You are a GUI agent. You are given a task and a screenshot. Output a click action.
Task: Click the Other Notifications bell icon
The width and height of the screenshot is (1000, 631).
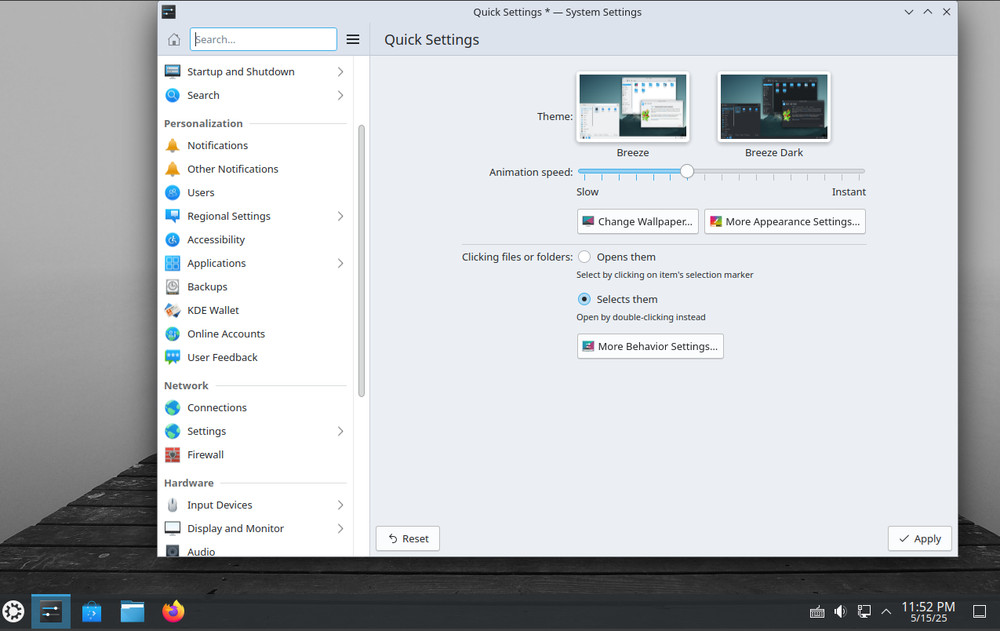coord(172,169)
